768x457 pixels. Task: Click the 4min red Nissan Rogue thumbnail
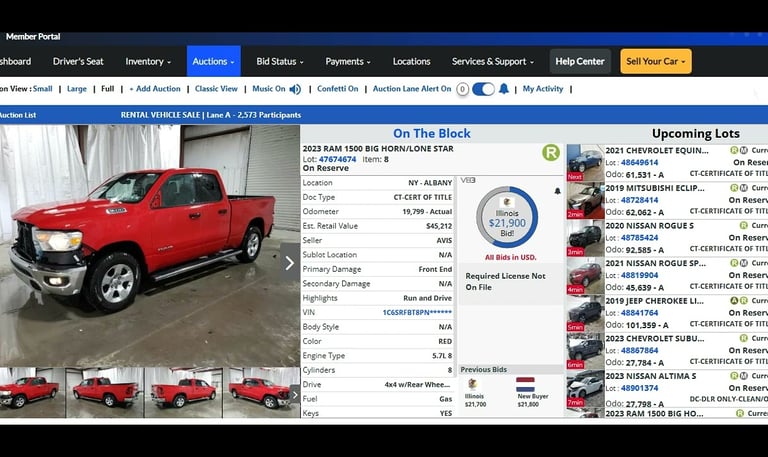pyautogui.click(x=585, y=275)
